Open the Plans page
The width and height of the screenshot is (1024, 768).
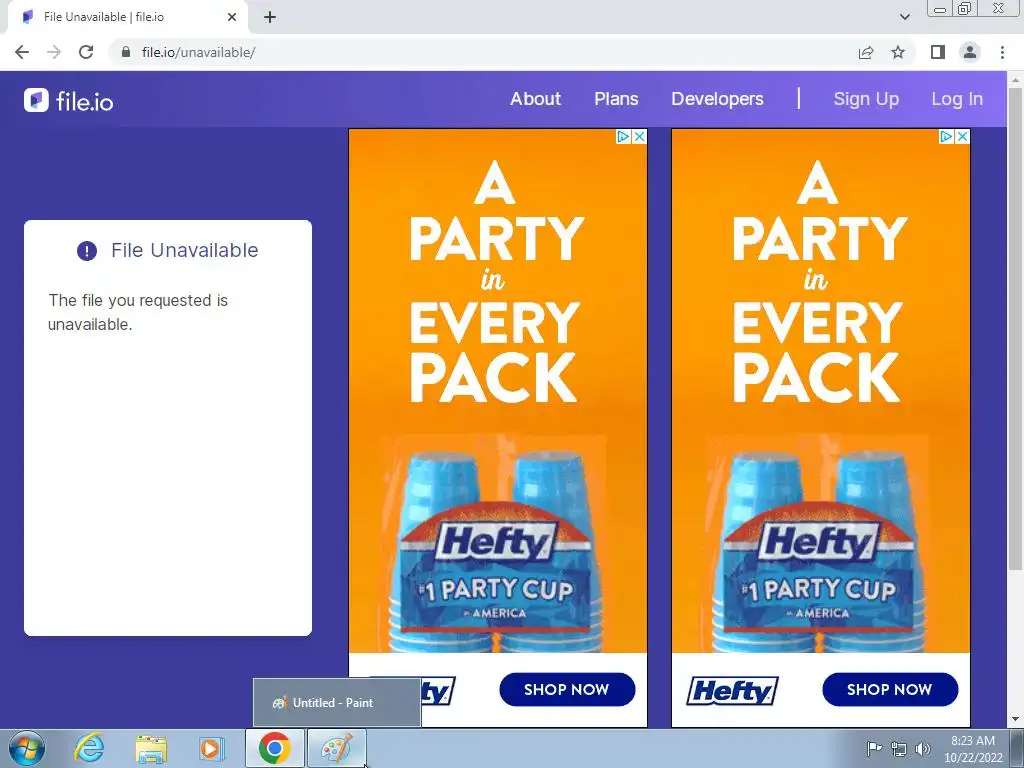point(616,99)
